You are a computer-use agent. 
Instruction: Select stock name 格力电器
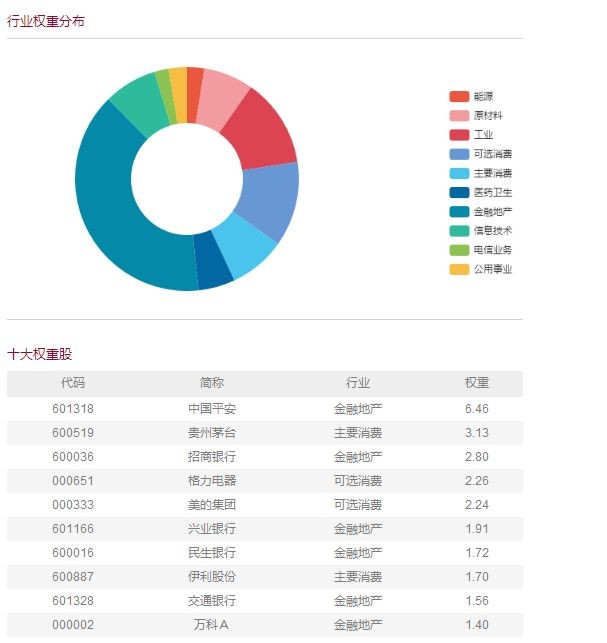[x=212, y=481]
